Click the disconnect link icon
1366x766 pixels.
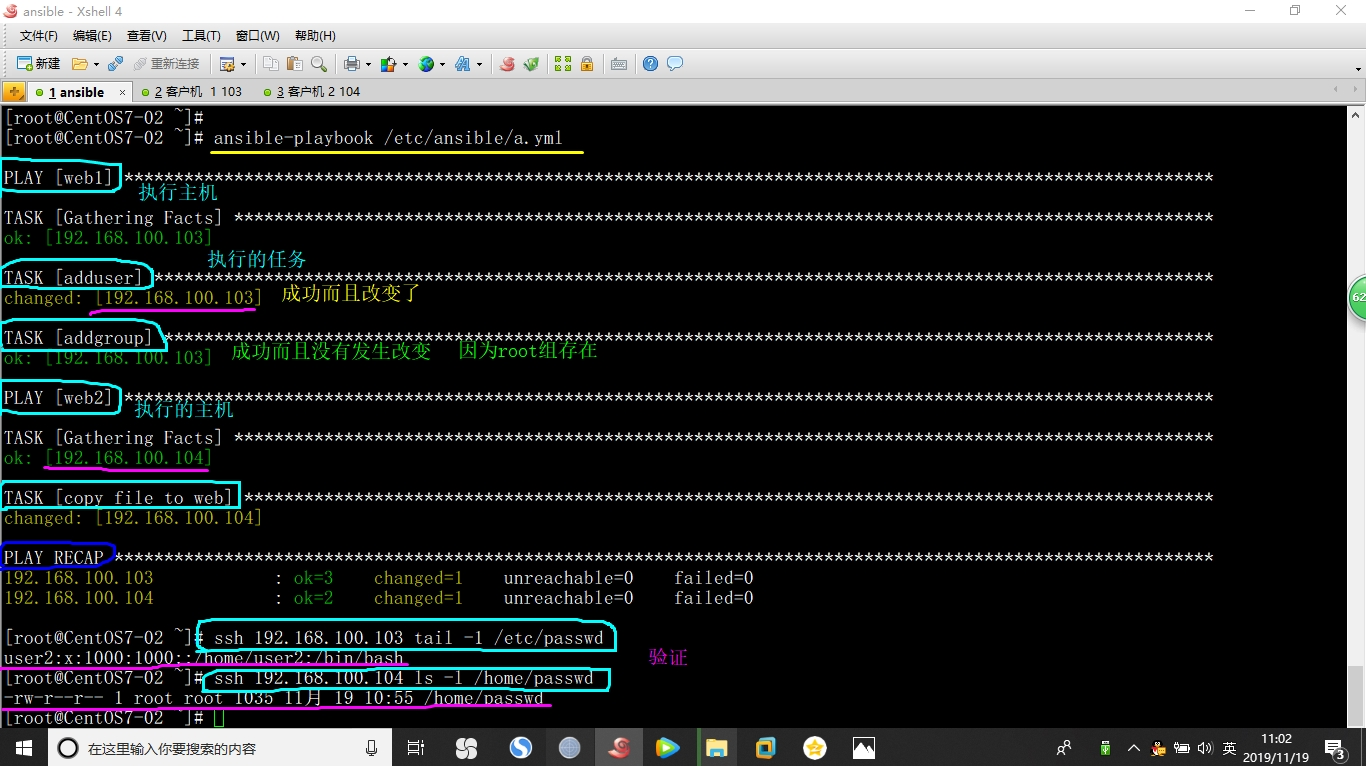pyautogui.click(x=116, y=64)
